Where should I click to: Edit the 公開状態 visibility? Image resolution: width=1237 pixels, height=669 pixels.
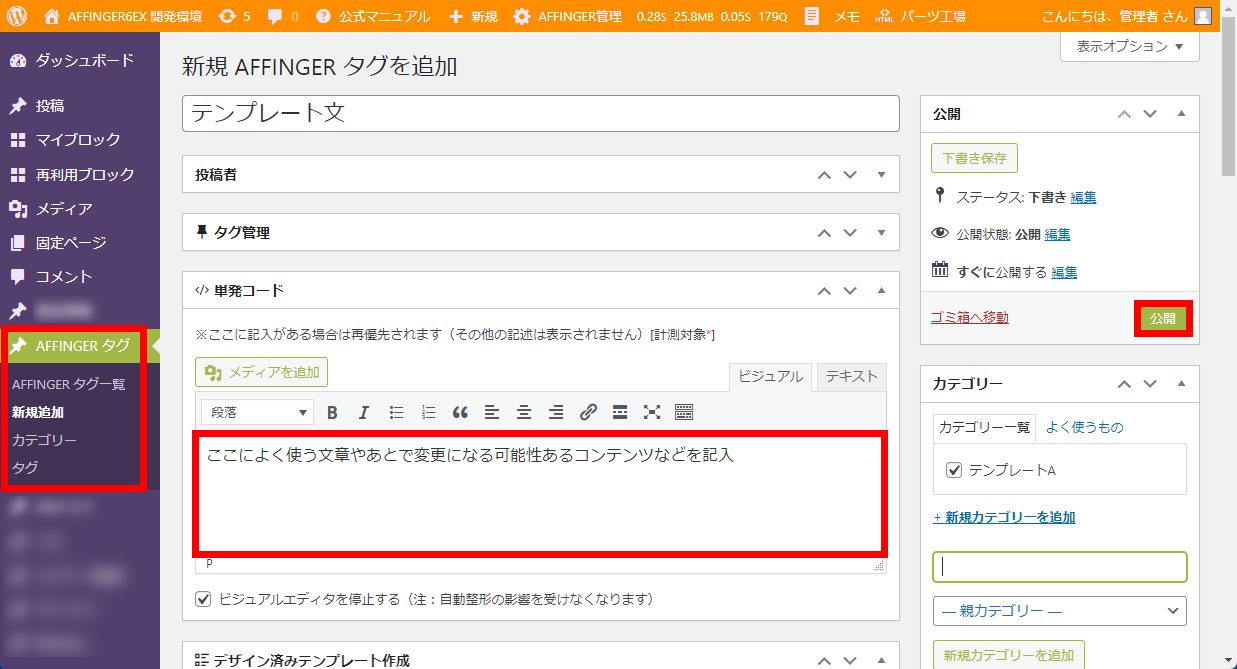click(1057, 235)
